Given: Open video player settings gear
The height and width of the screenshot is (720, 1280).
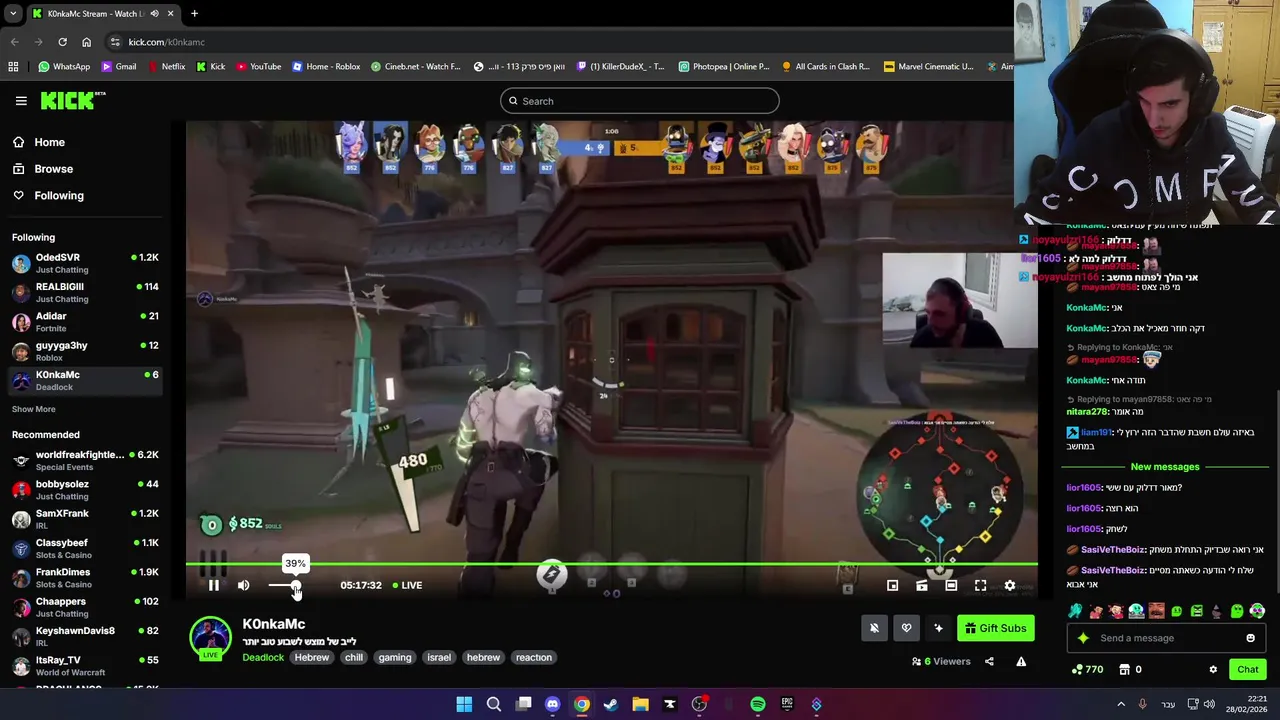Looking at the screenshot, I should coord(1010,586).
